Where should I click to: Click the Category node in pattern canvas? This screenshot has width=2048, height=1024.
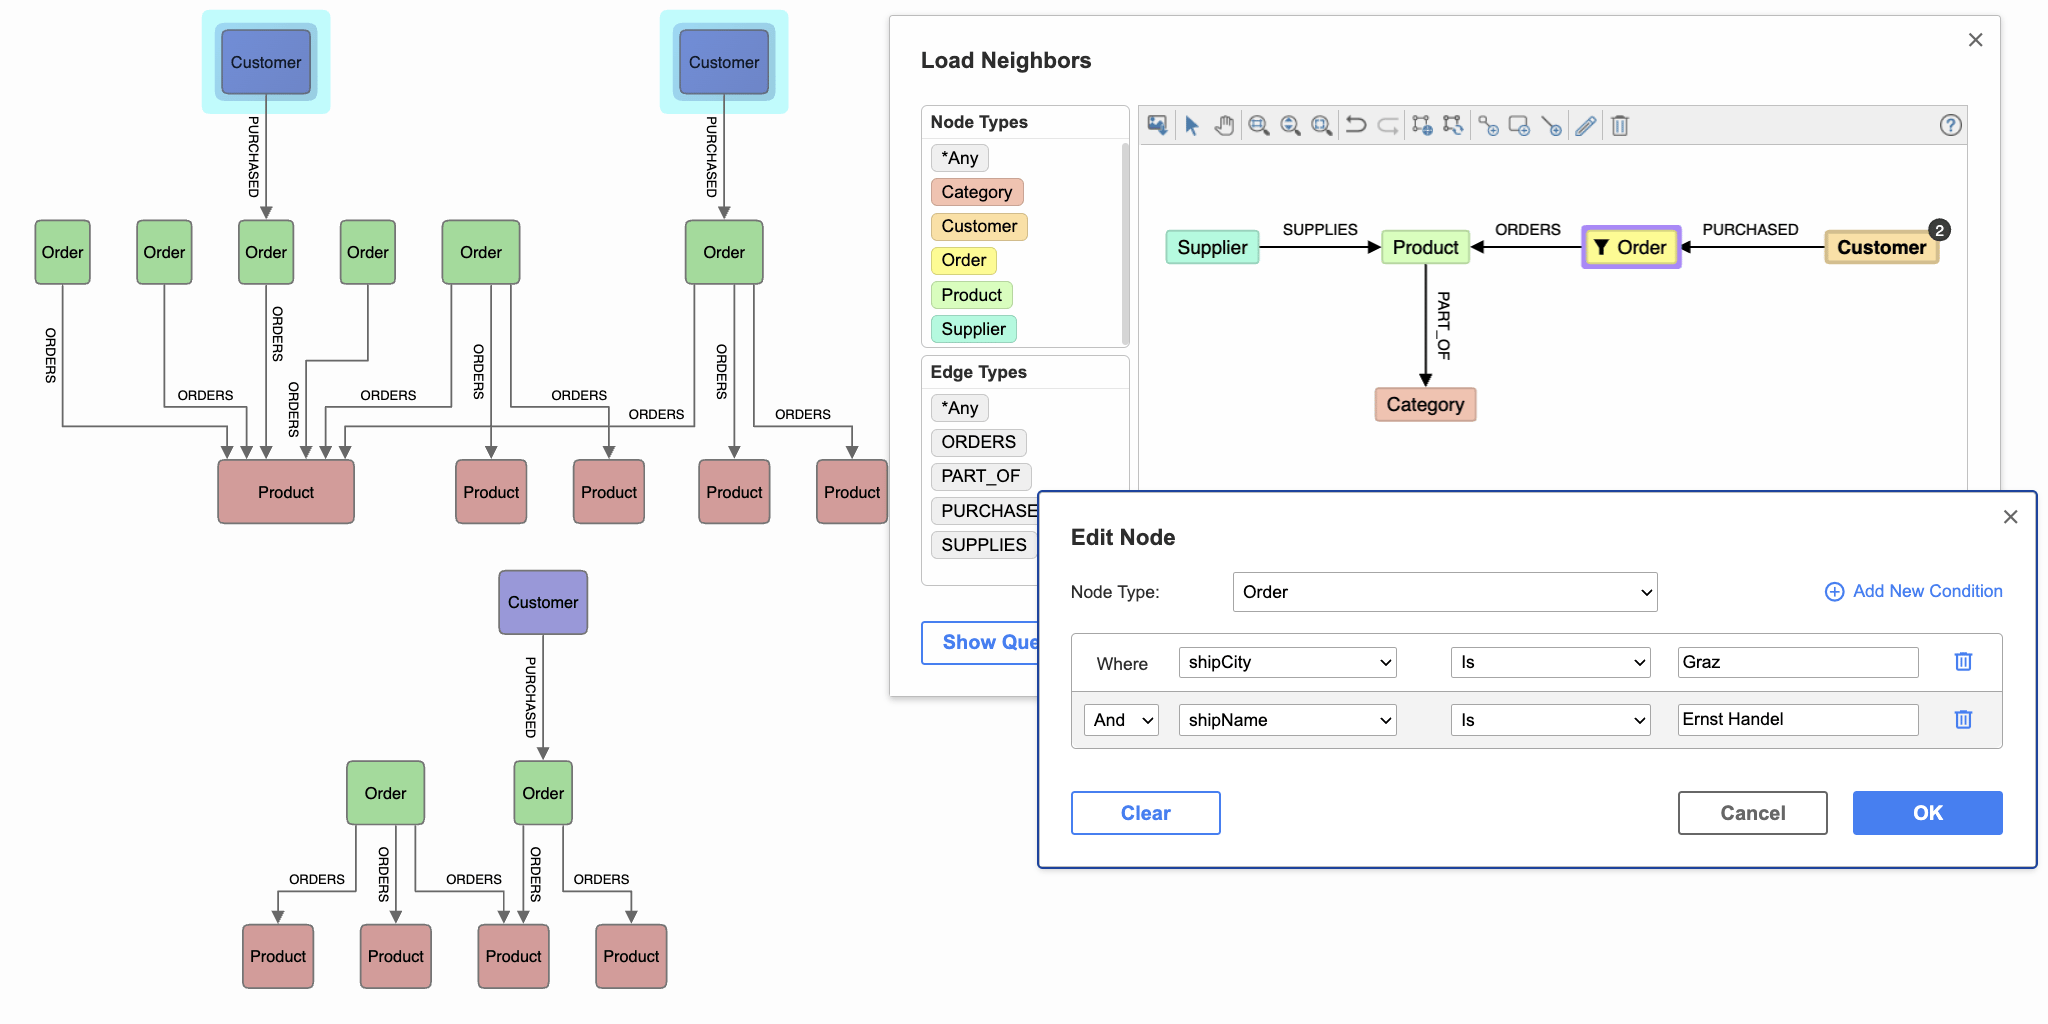(1425, 405)
